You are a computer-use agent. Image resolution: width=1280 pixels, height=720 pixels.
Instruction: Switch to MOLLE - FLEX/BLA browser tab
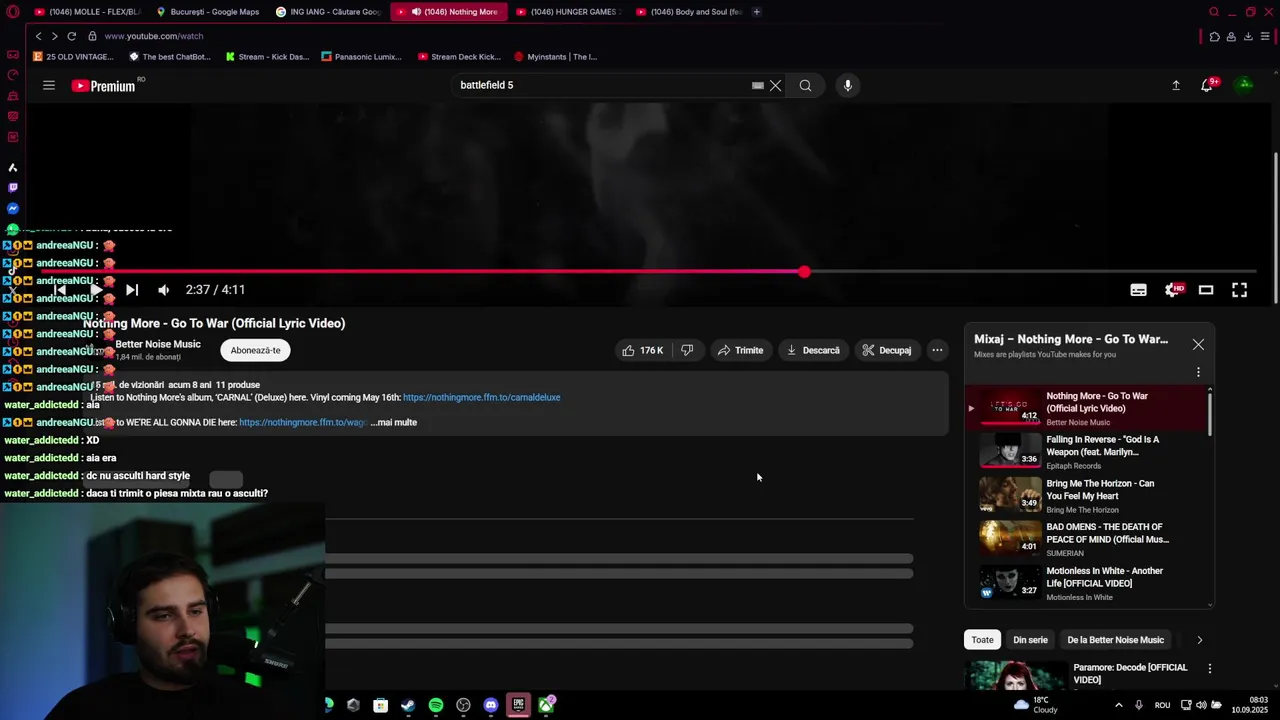[88, 12]
